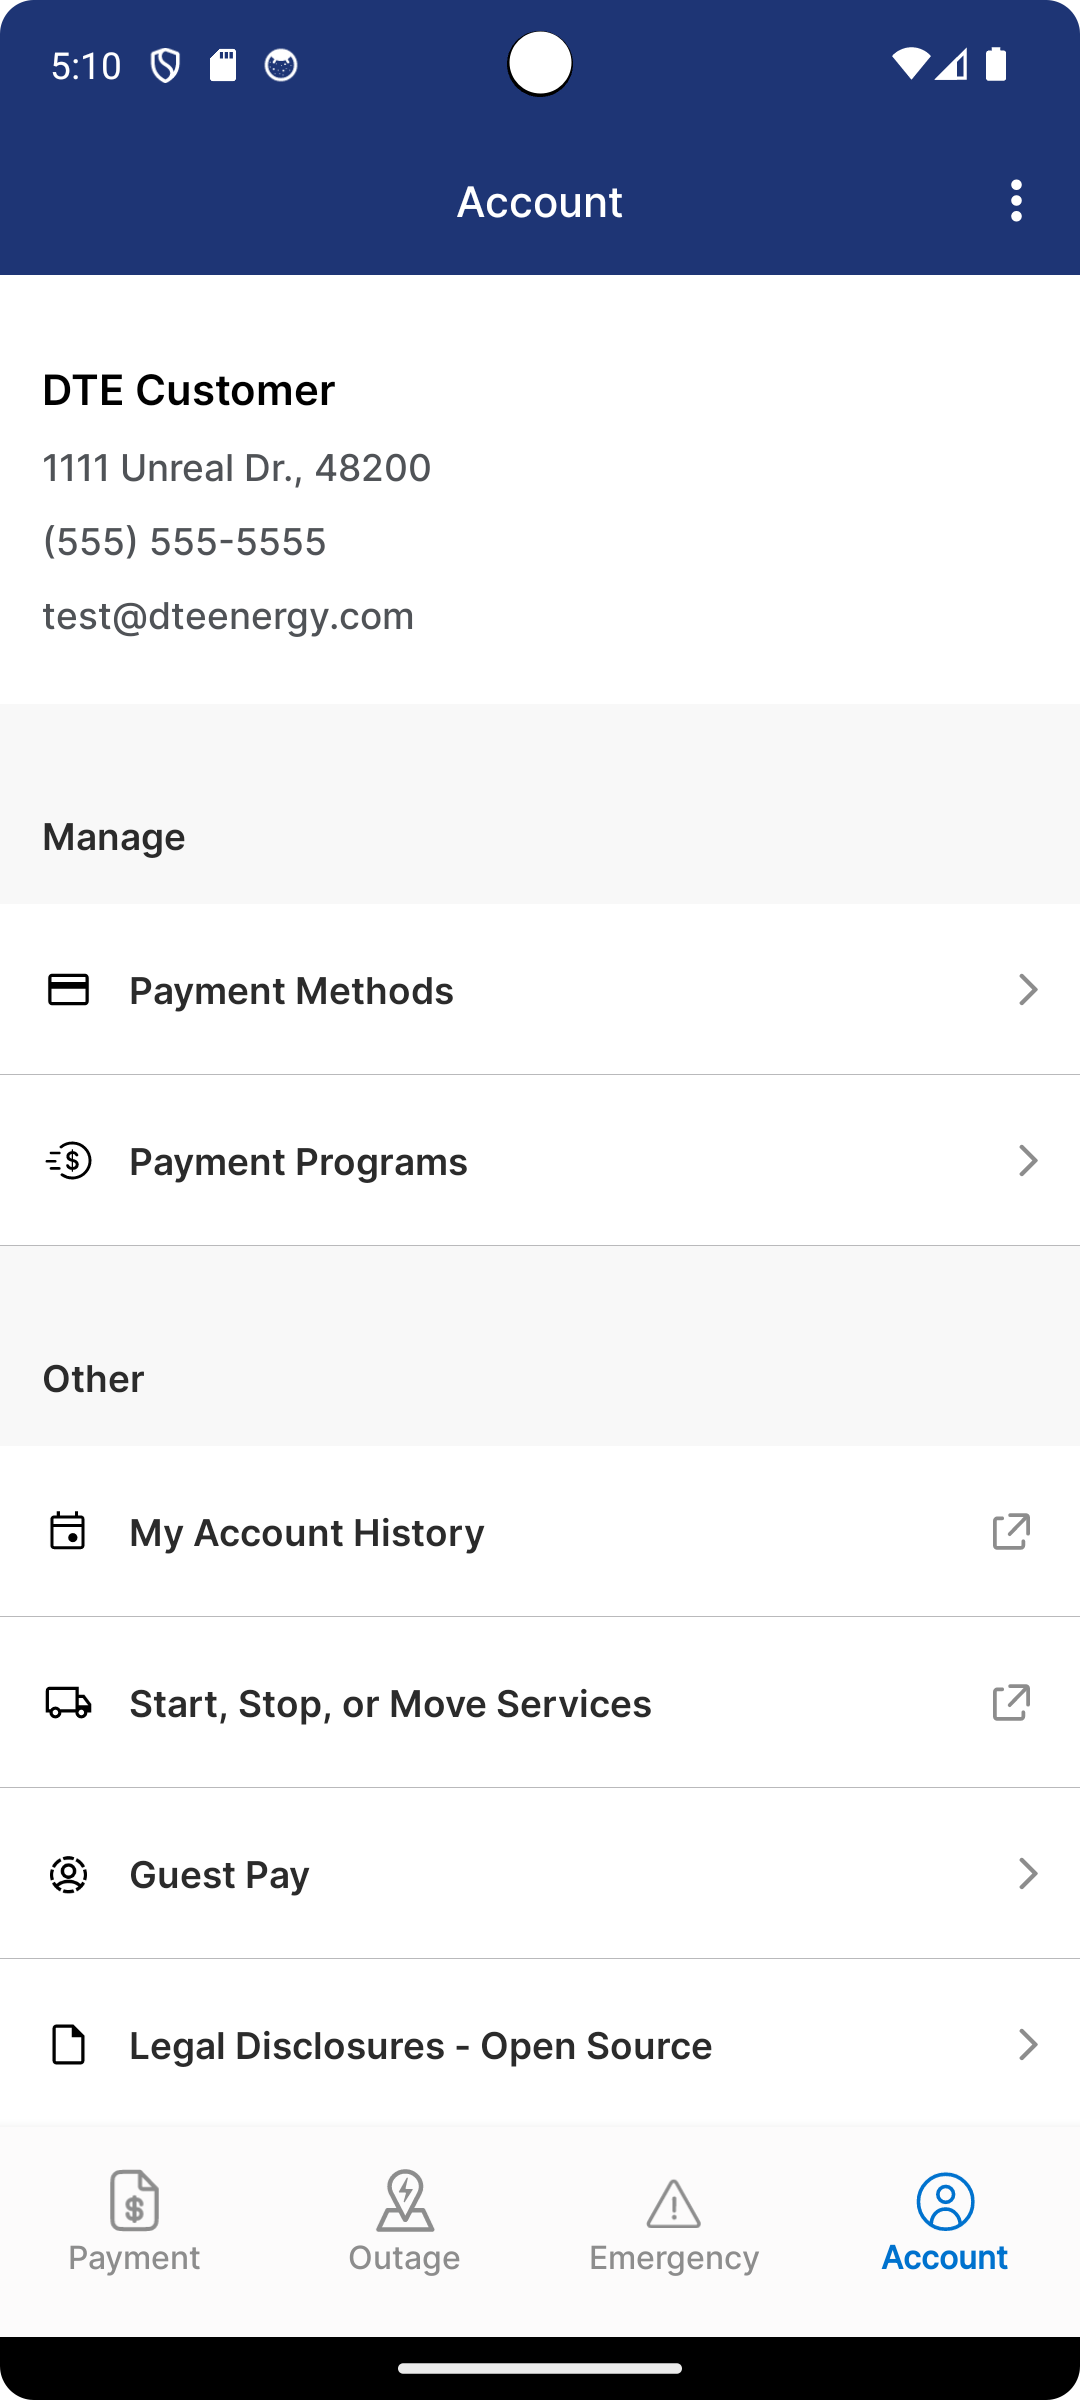Open Legal Disclosures - Open Source
Viewport: 1080px width, 2400px height.
(420, 2046)
